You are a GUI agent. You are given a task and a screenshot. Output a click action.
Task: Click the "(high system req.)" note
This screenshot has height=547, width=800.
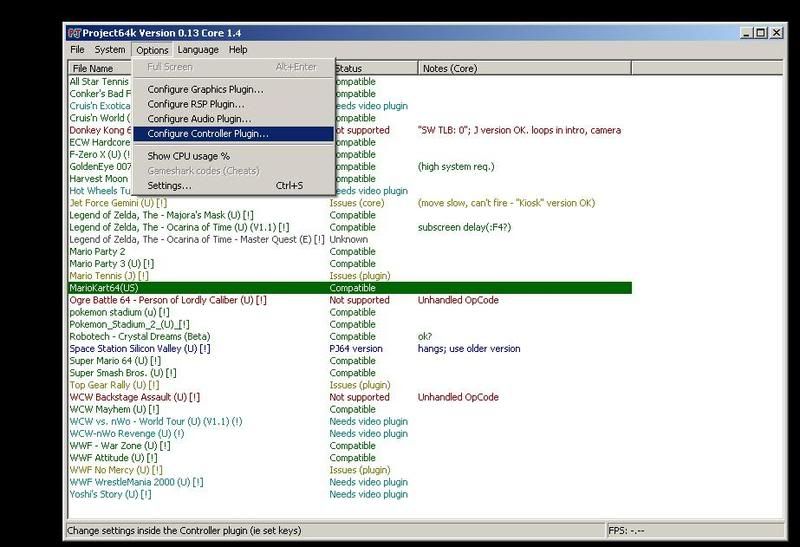pyautogui.click(x=456, y=167)
